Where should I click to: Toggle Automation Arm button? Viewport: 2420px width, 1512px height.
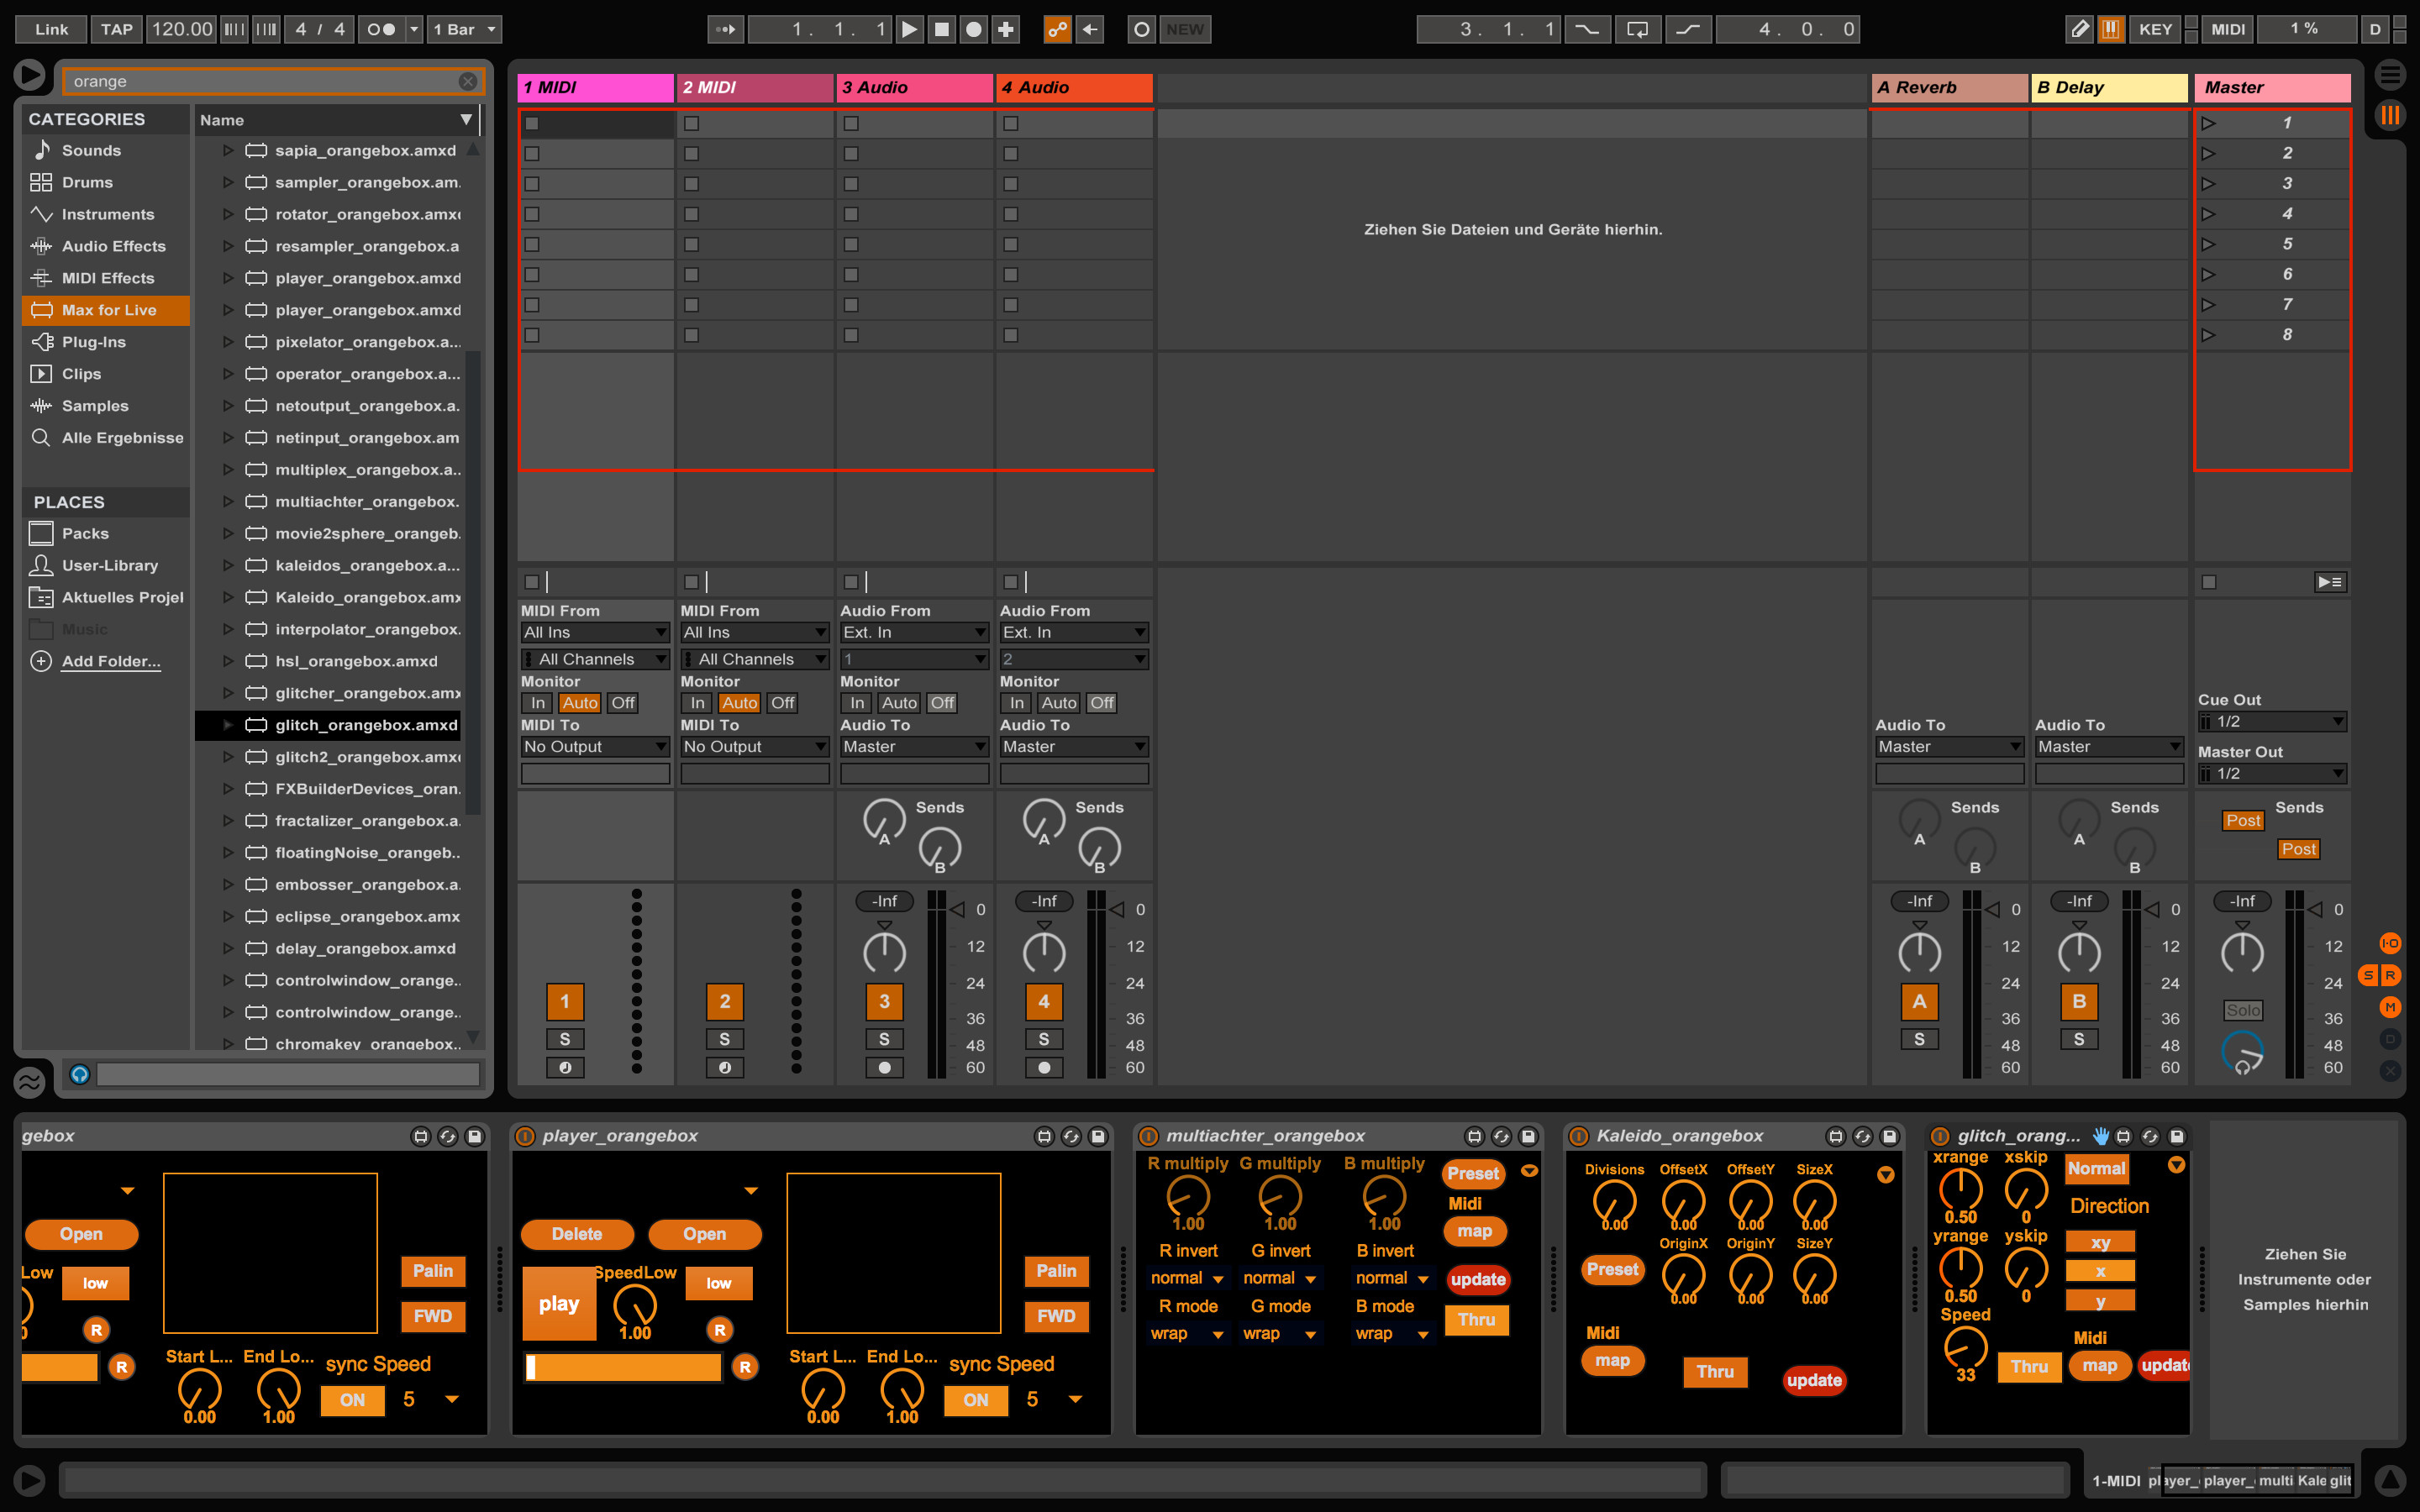(1057, 29)
